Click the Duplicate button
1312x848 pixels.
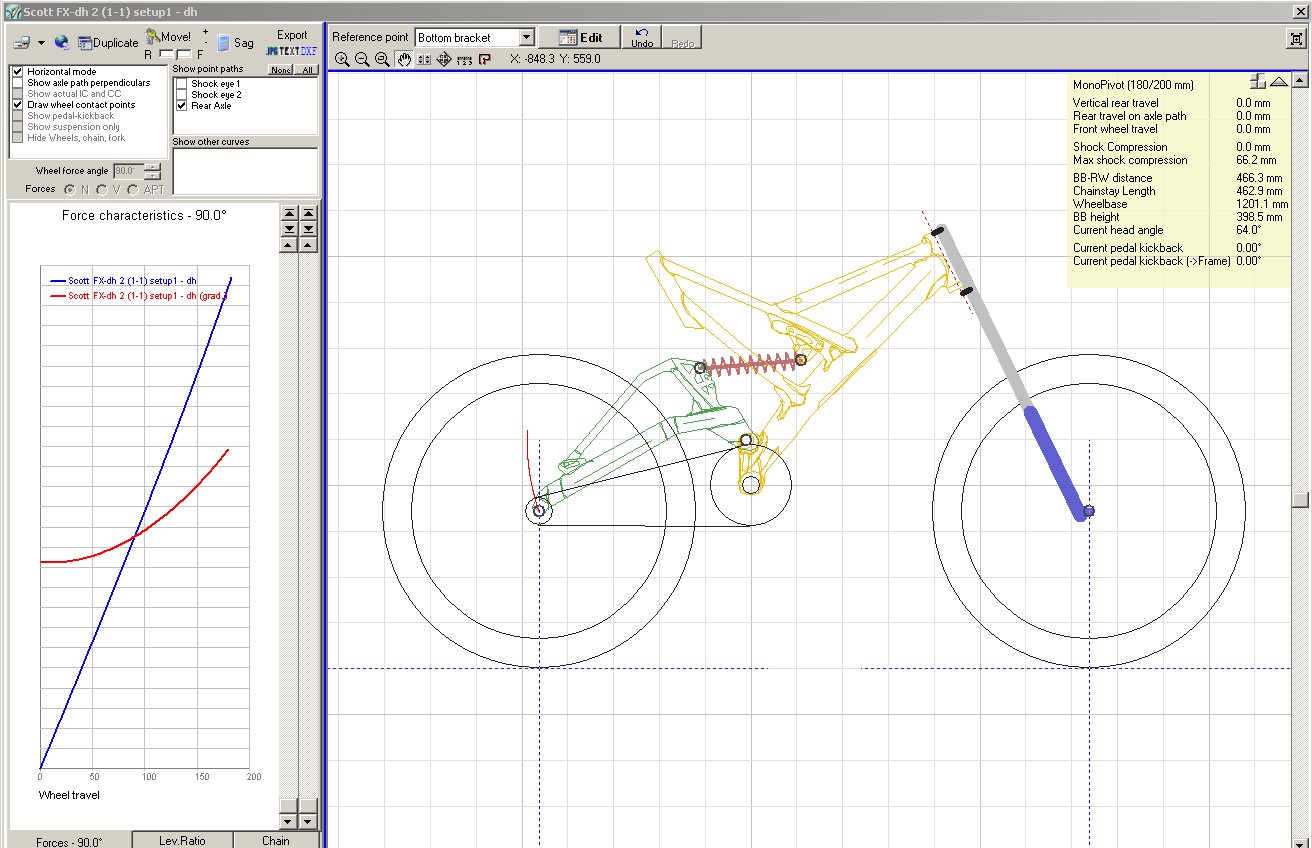click(108, 43)
